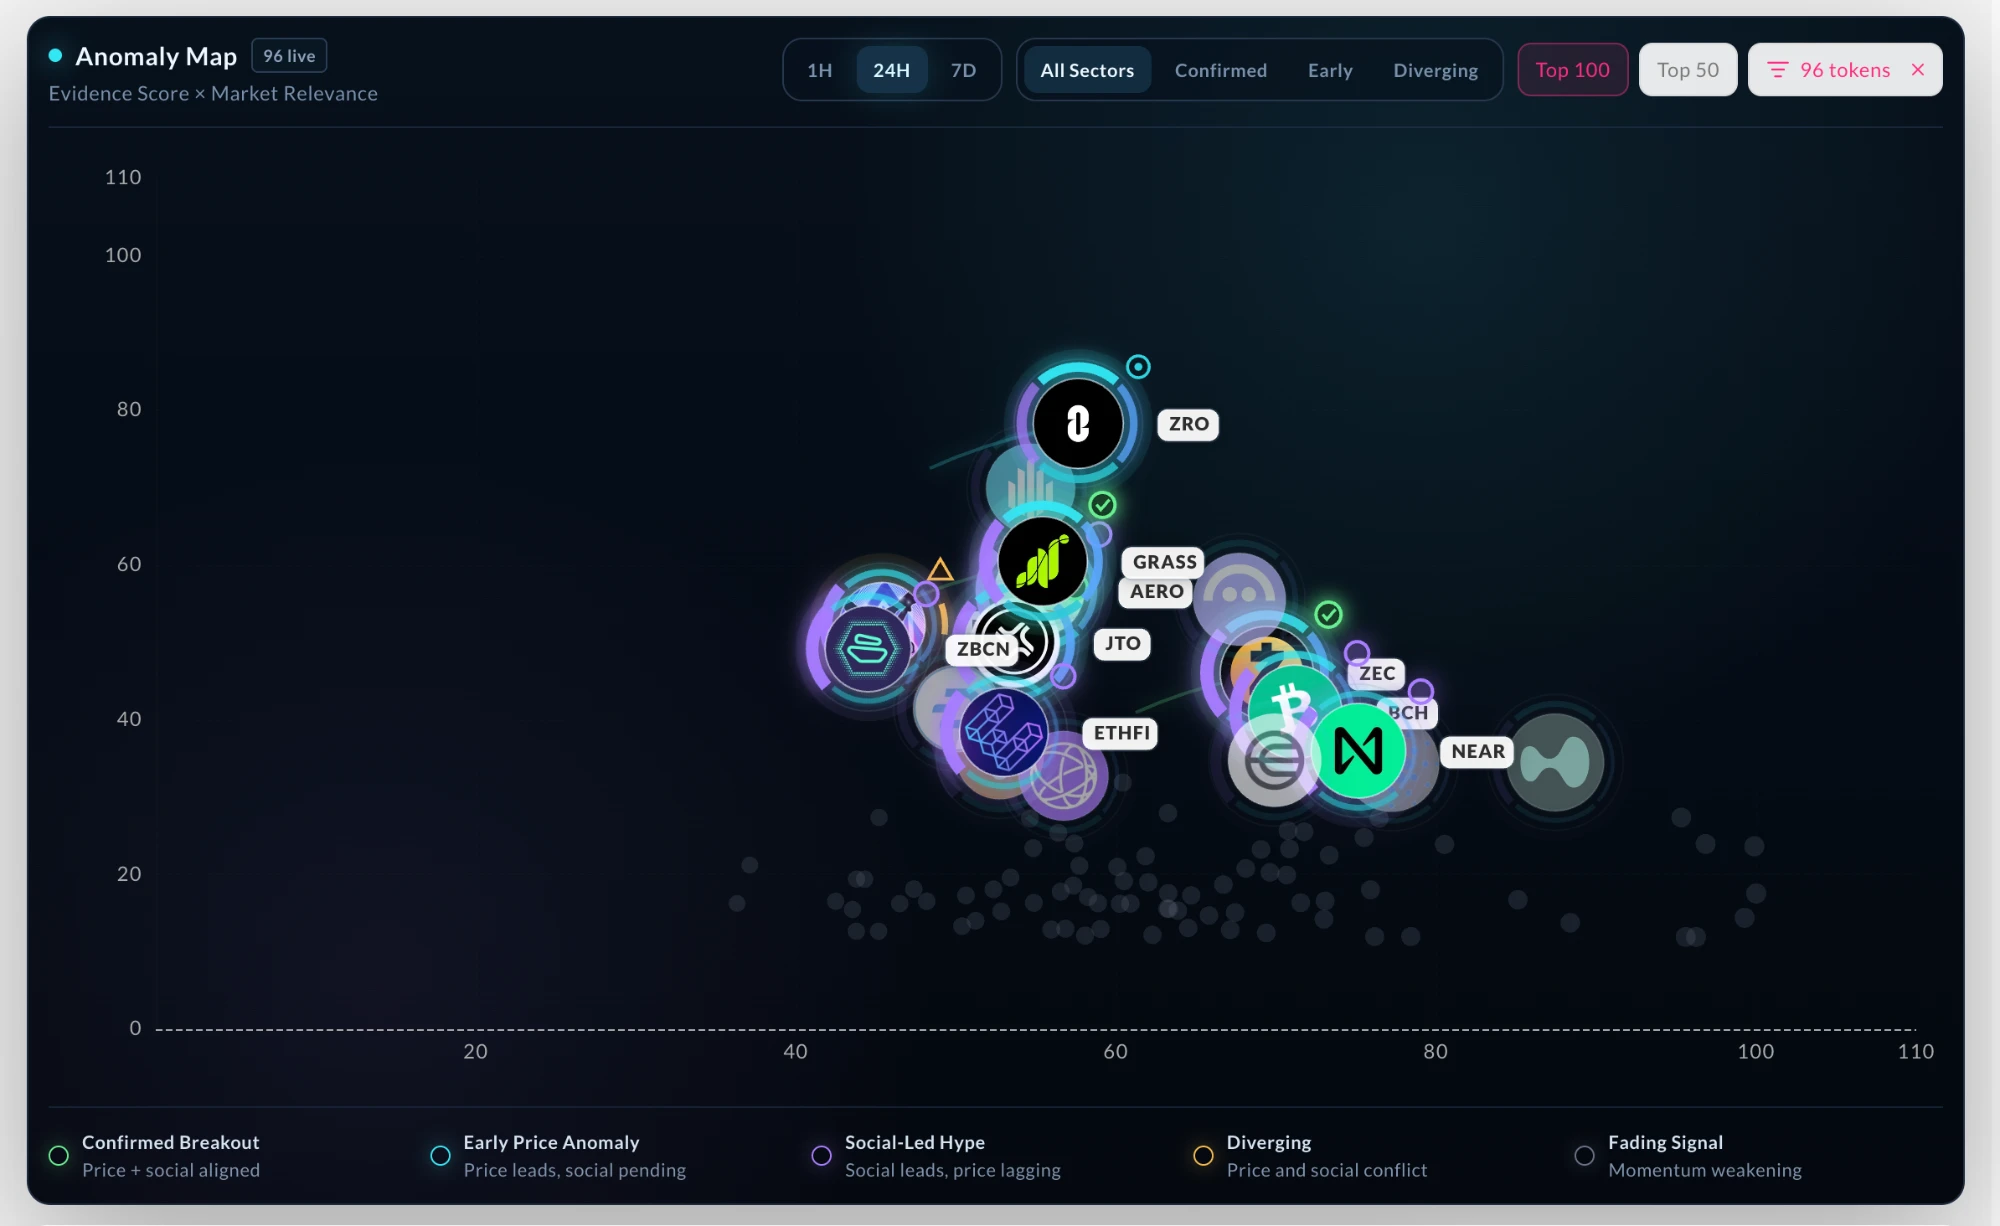Click the orange diverging triangle marker
This screenshot has height=1226, width=2000.
click(939, 570)
